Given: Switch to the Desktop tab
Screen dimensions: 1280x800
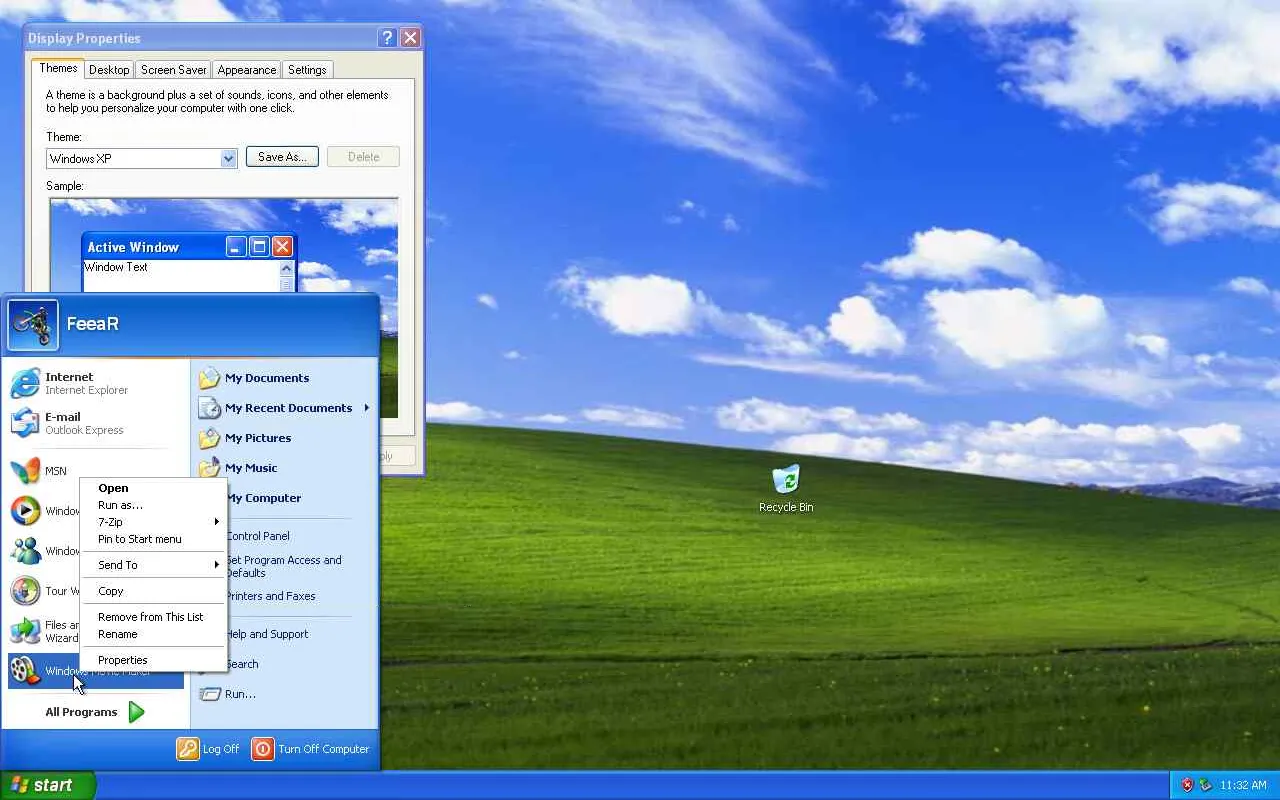Looking at the screenshot, I should (x=109, y=70).
